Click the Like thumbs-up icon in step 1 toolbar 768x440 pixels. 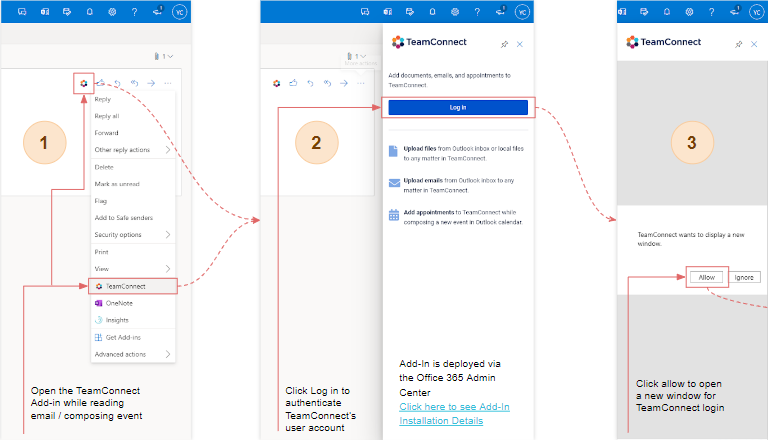click(x=100, y=83)
